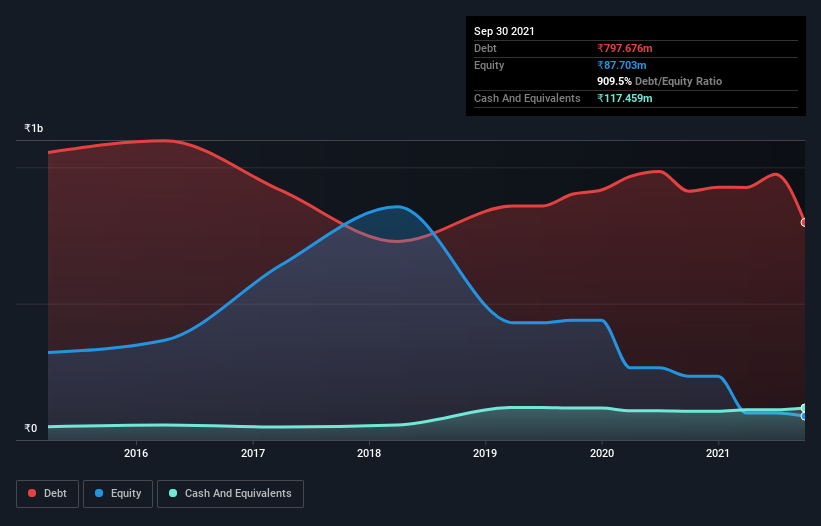The image size is (821, 526).
Task: Click the red Debt legend dot
Action: 32,493
